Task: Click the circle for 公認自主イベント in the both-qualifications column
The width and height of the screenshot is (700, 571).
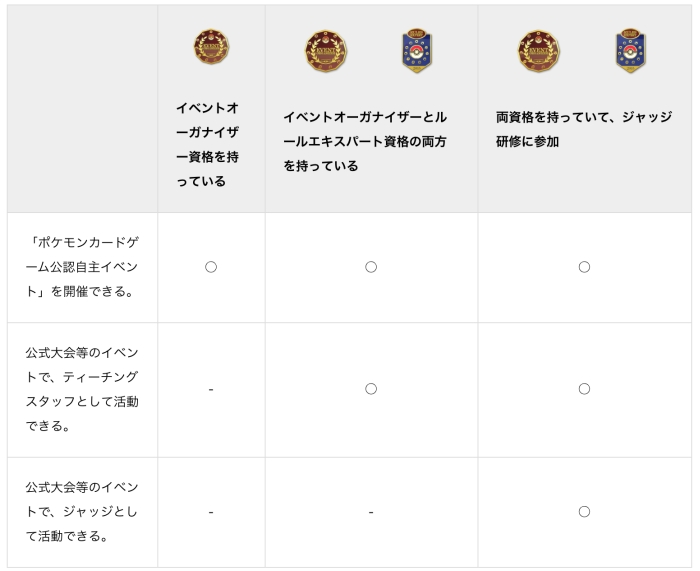Action: click(x=371, y=267)
